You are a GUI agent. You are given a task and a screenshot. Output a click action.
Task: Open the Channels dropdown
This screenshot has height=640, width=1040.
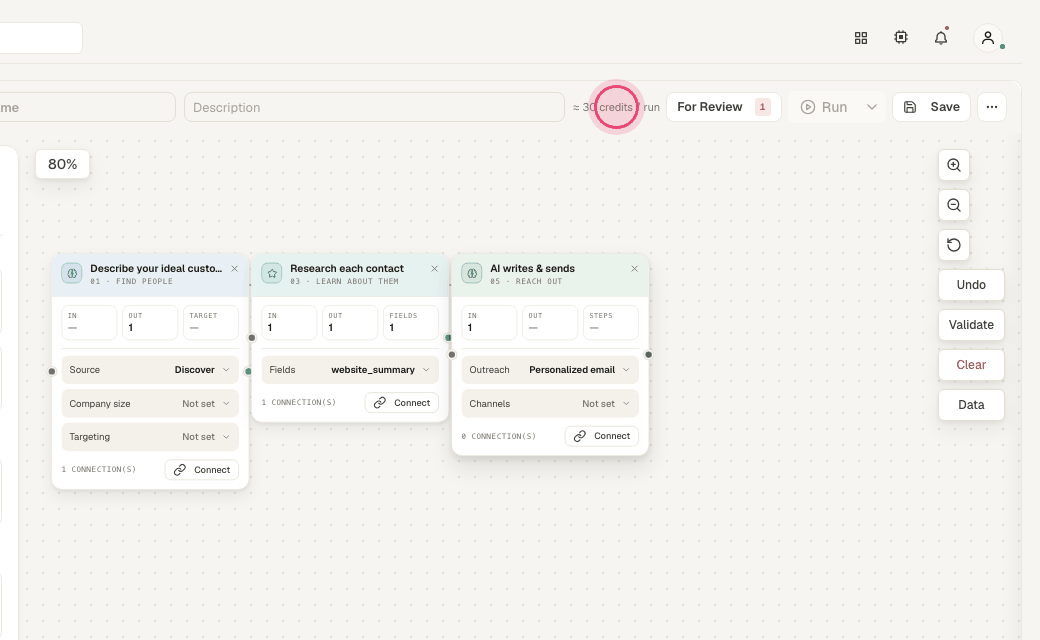coord(550,403)
